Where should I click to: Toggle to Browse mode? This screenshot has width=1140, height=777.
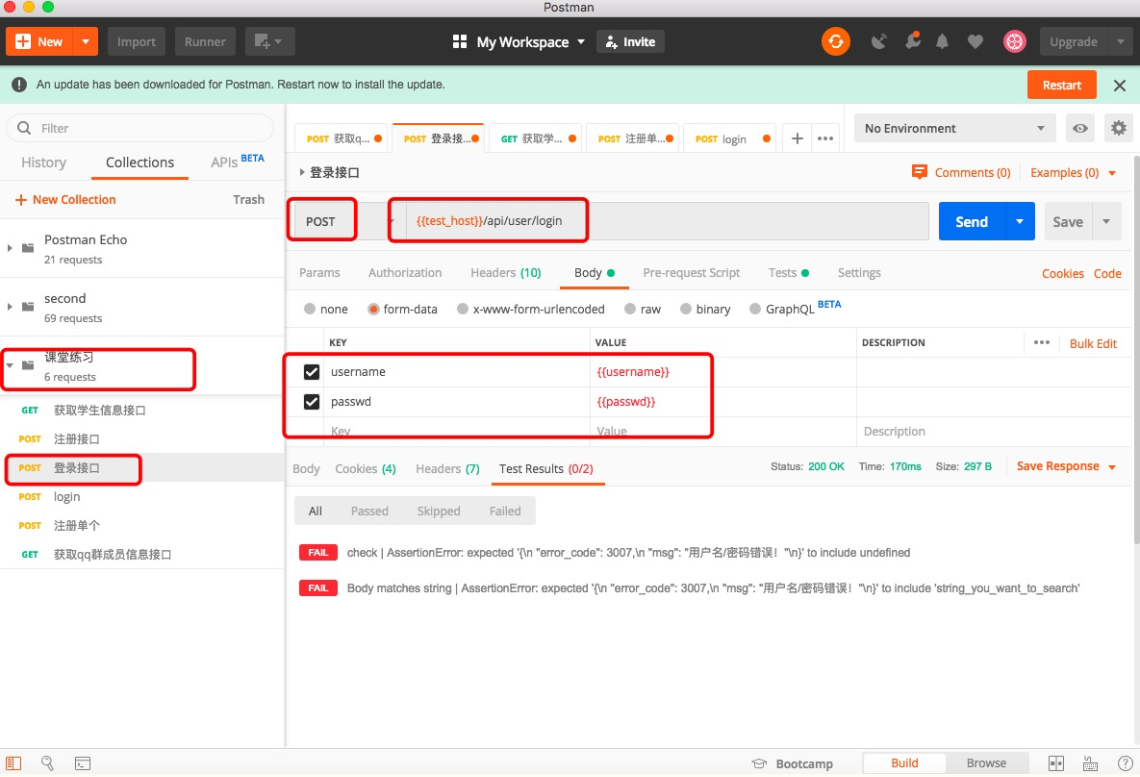986,763
